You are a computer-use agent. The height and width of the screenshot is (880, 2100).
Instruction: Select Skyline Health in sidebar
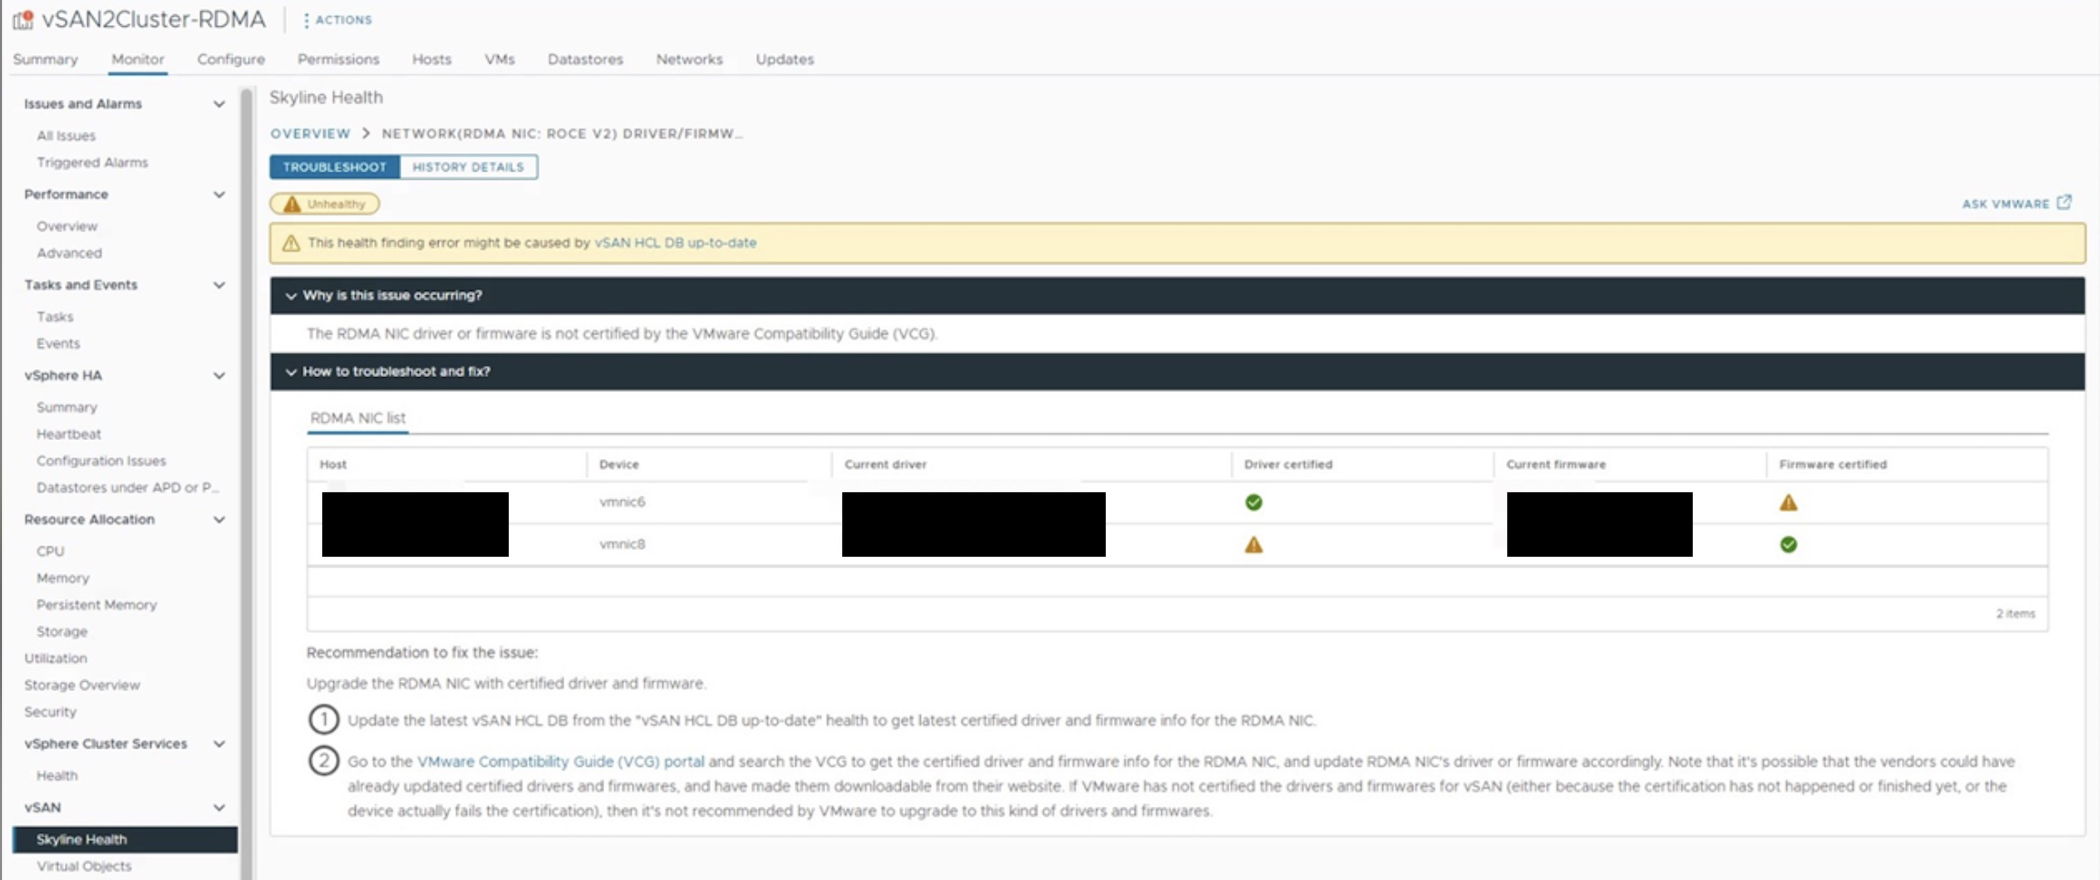(125, 840)
